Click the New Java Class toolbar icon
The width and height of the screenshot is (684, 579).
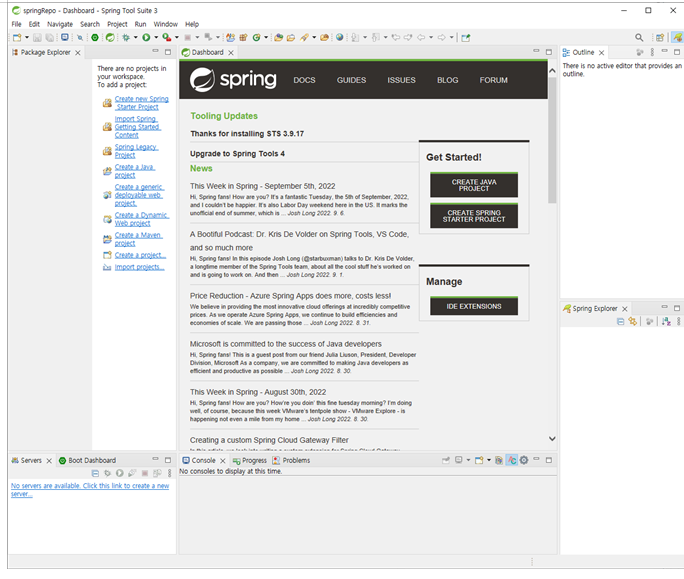pos(256,38)
